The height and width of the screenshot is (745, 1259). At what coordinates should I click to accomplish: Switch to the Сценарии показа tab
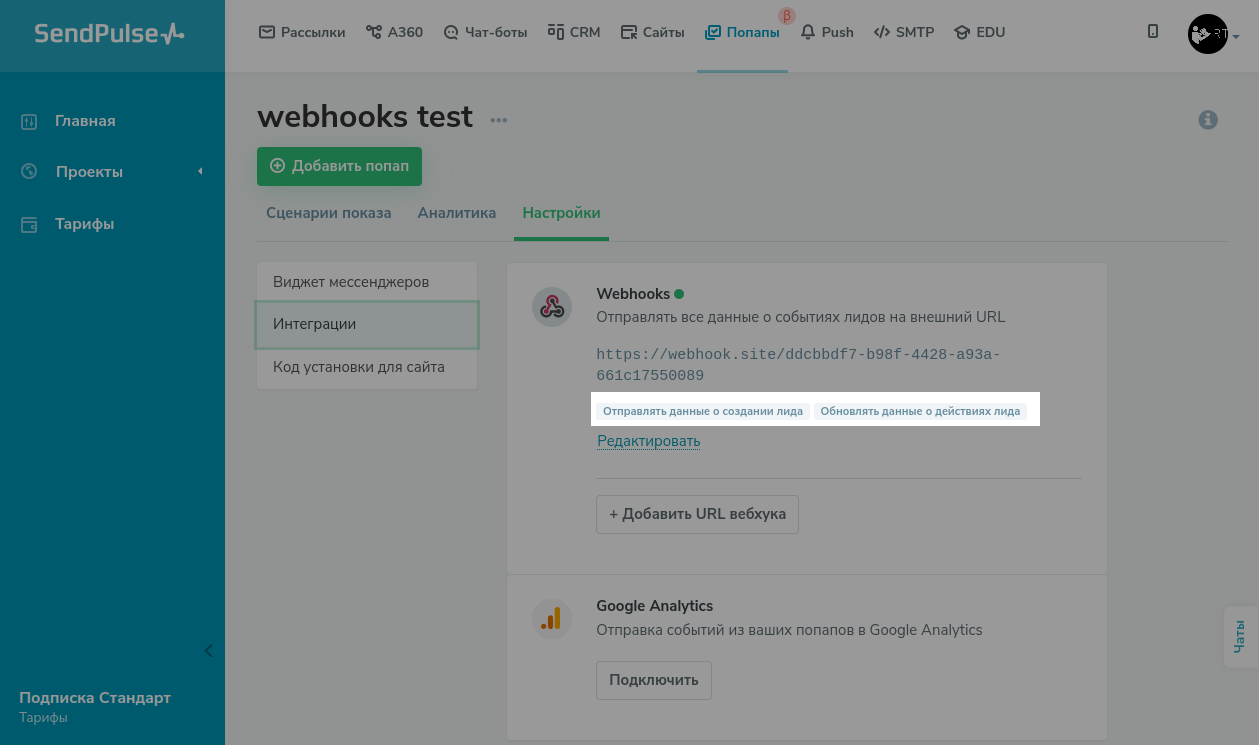tap(328, 213)
